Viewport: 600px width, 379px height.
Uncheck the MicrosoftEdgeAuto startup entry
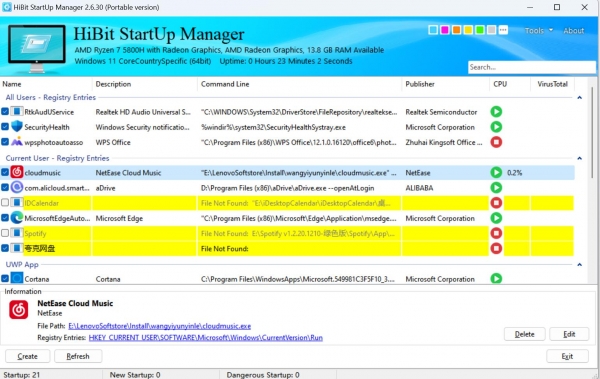tap(5, 218)
